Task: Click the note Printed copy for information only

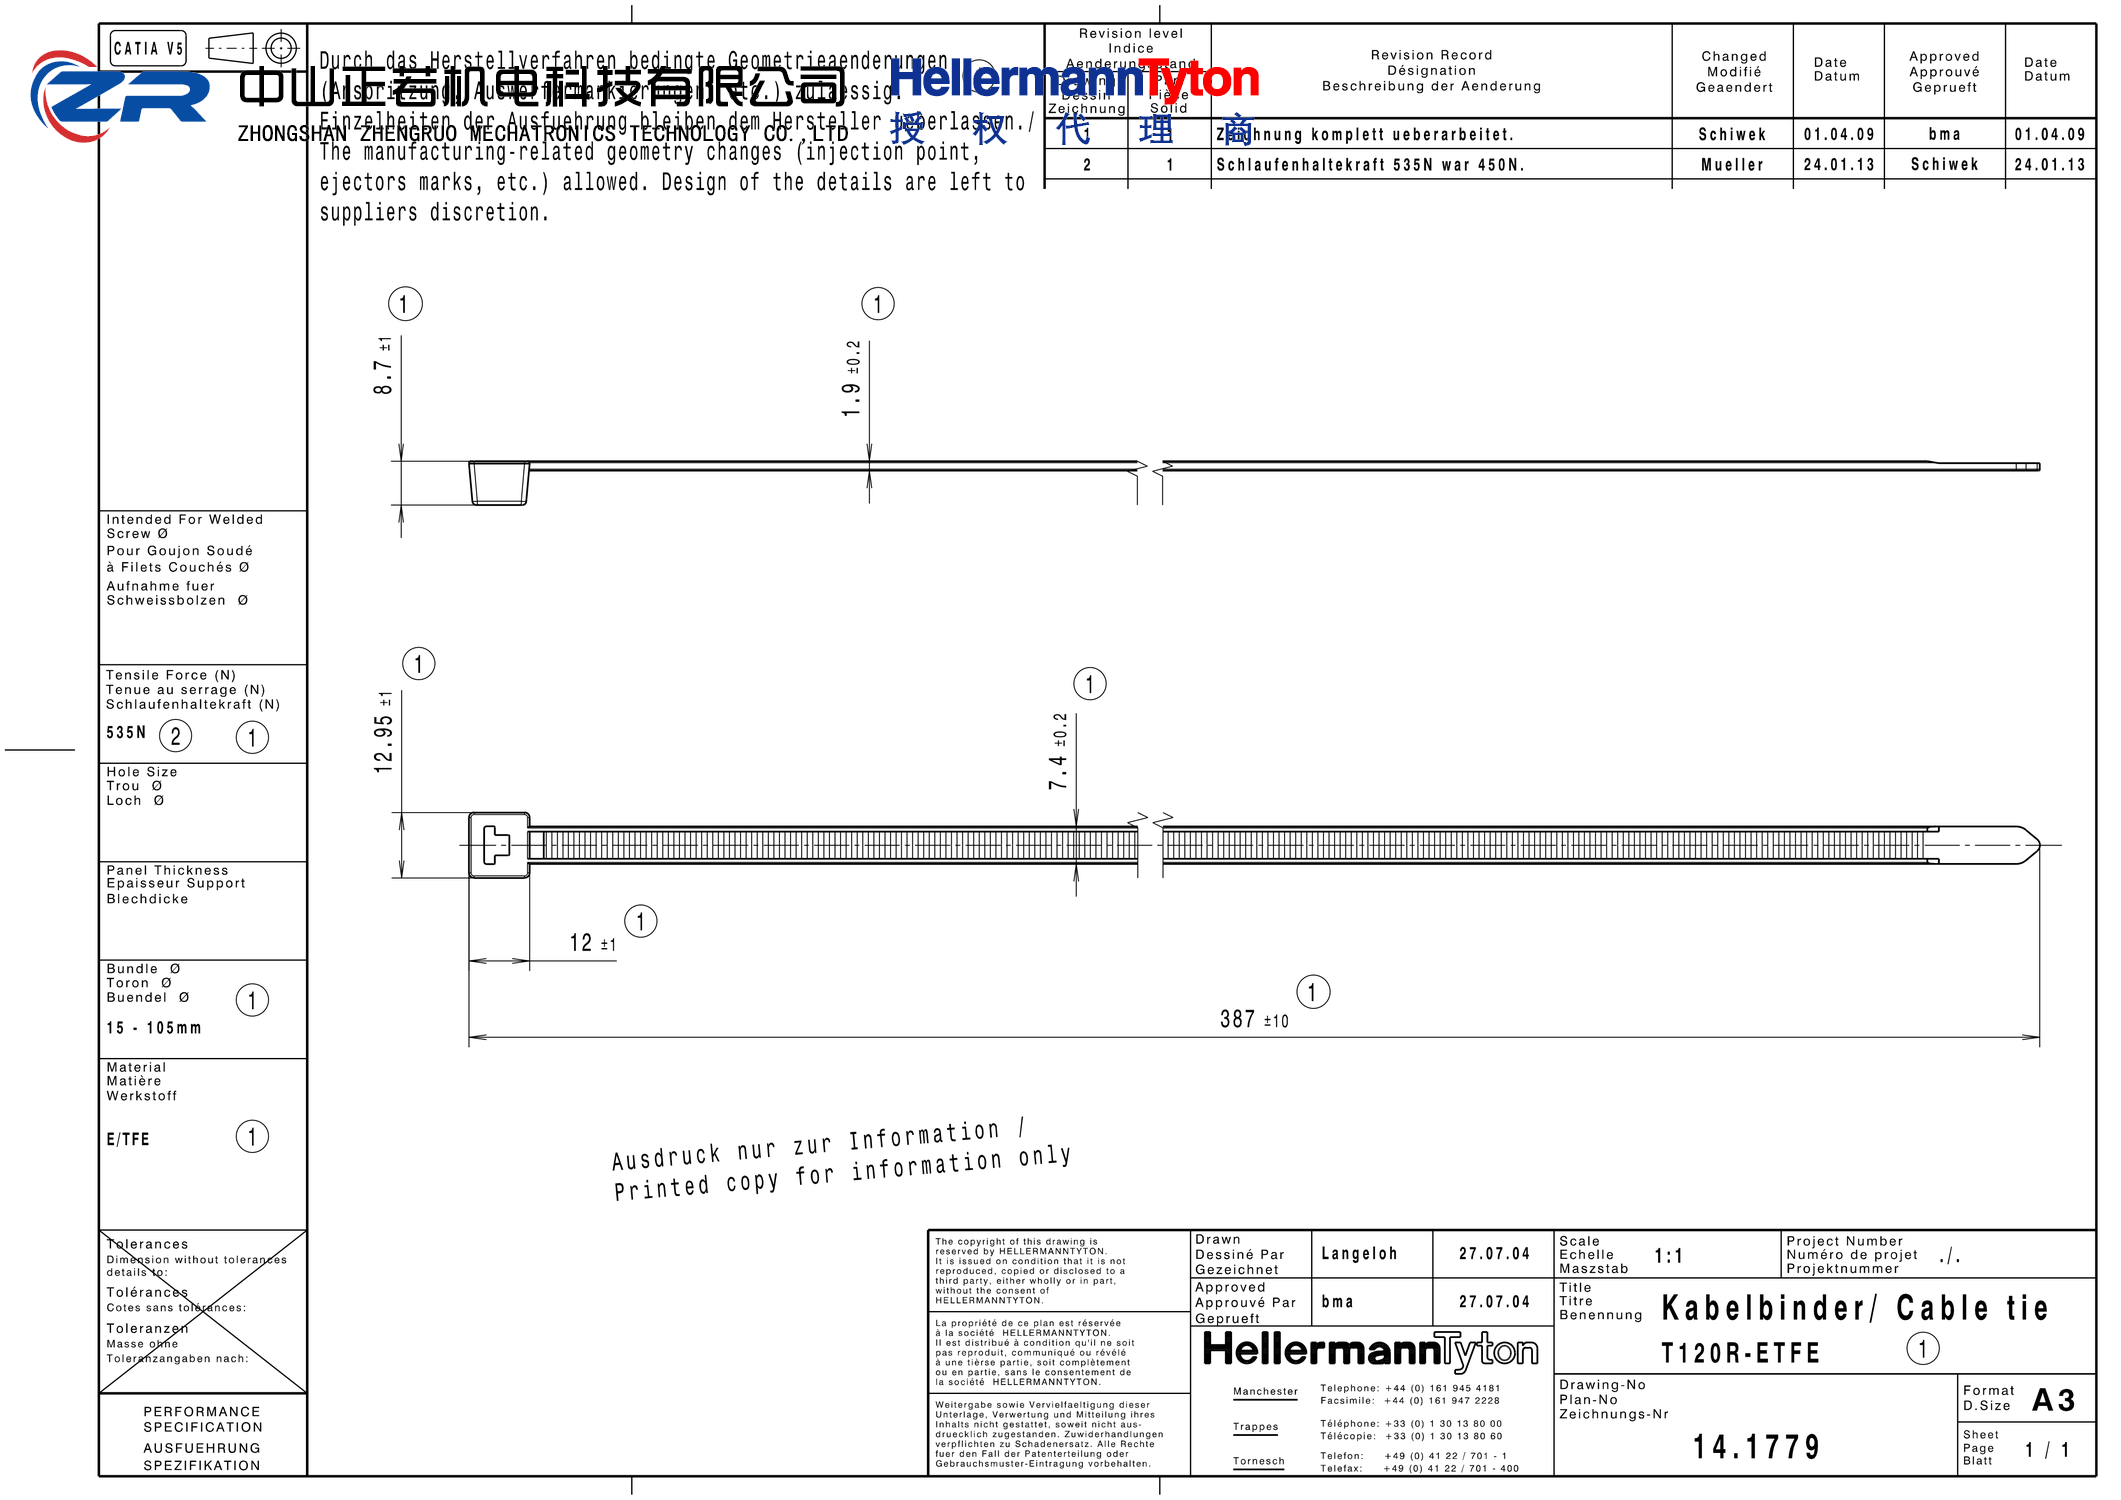Action: coord(843,1173)
